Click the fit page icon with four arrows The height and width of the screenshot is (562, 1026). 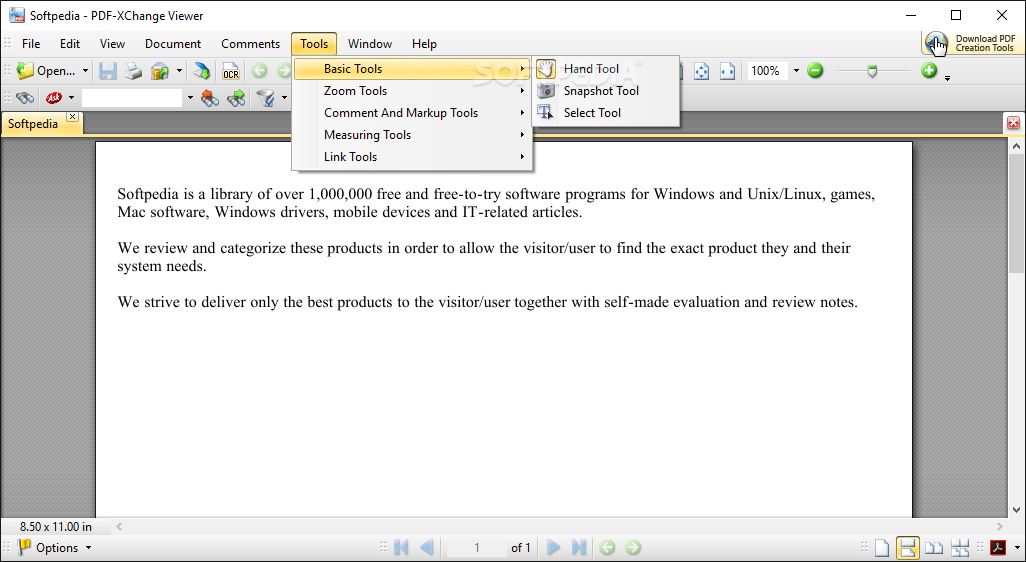pos(701,71)
